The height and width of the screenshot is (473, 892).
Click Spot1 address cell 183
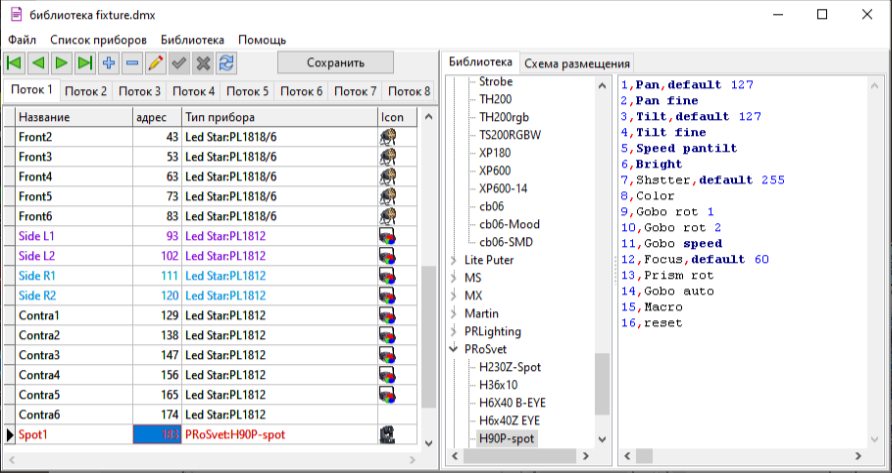[157, 435]
